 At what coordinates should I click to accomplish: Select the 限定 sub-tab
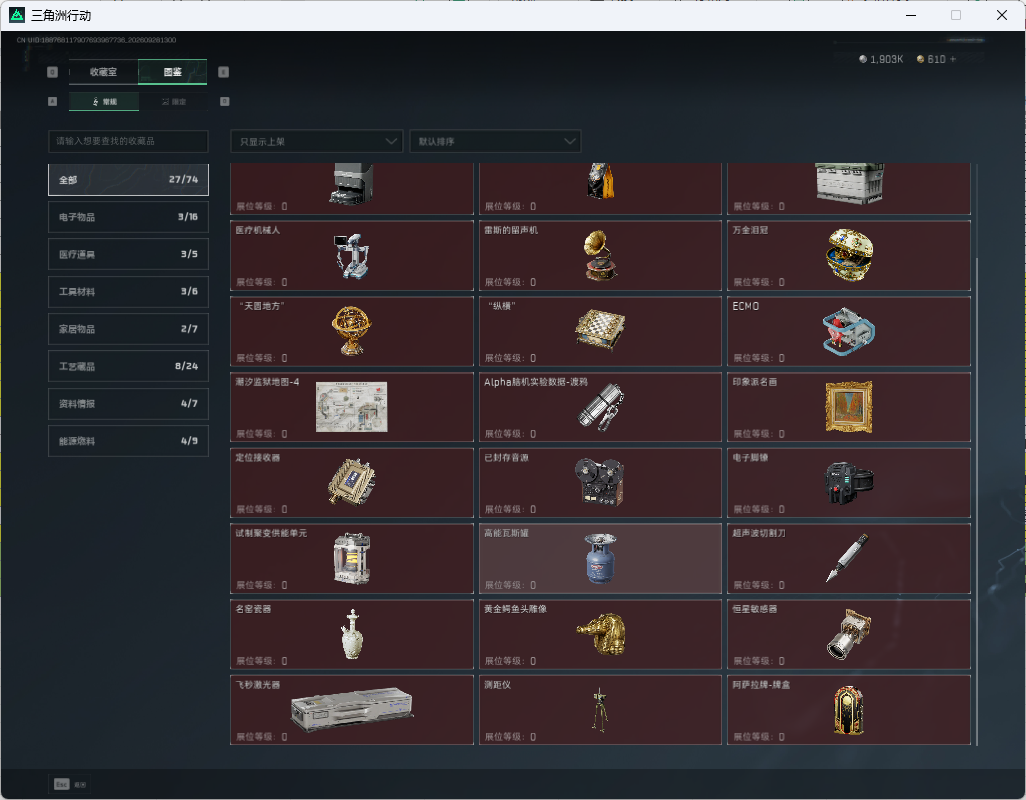174,101
